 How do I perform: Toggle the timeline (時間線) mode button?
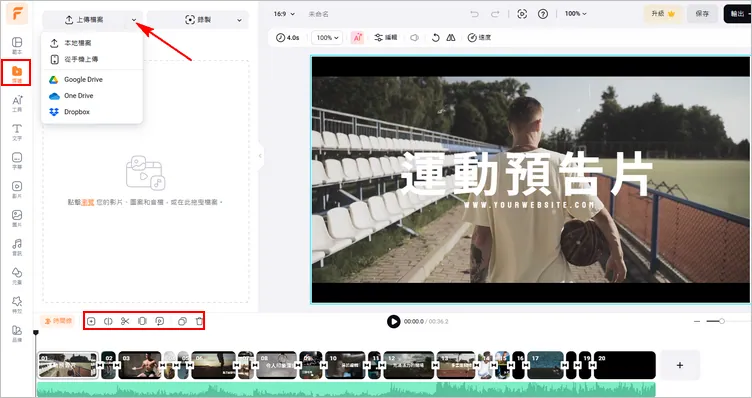pyautogui.click(x=59, y=321)
